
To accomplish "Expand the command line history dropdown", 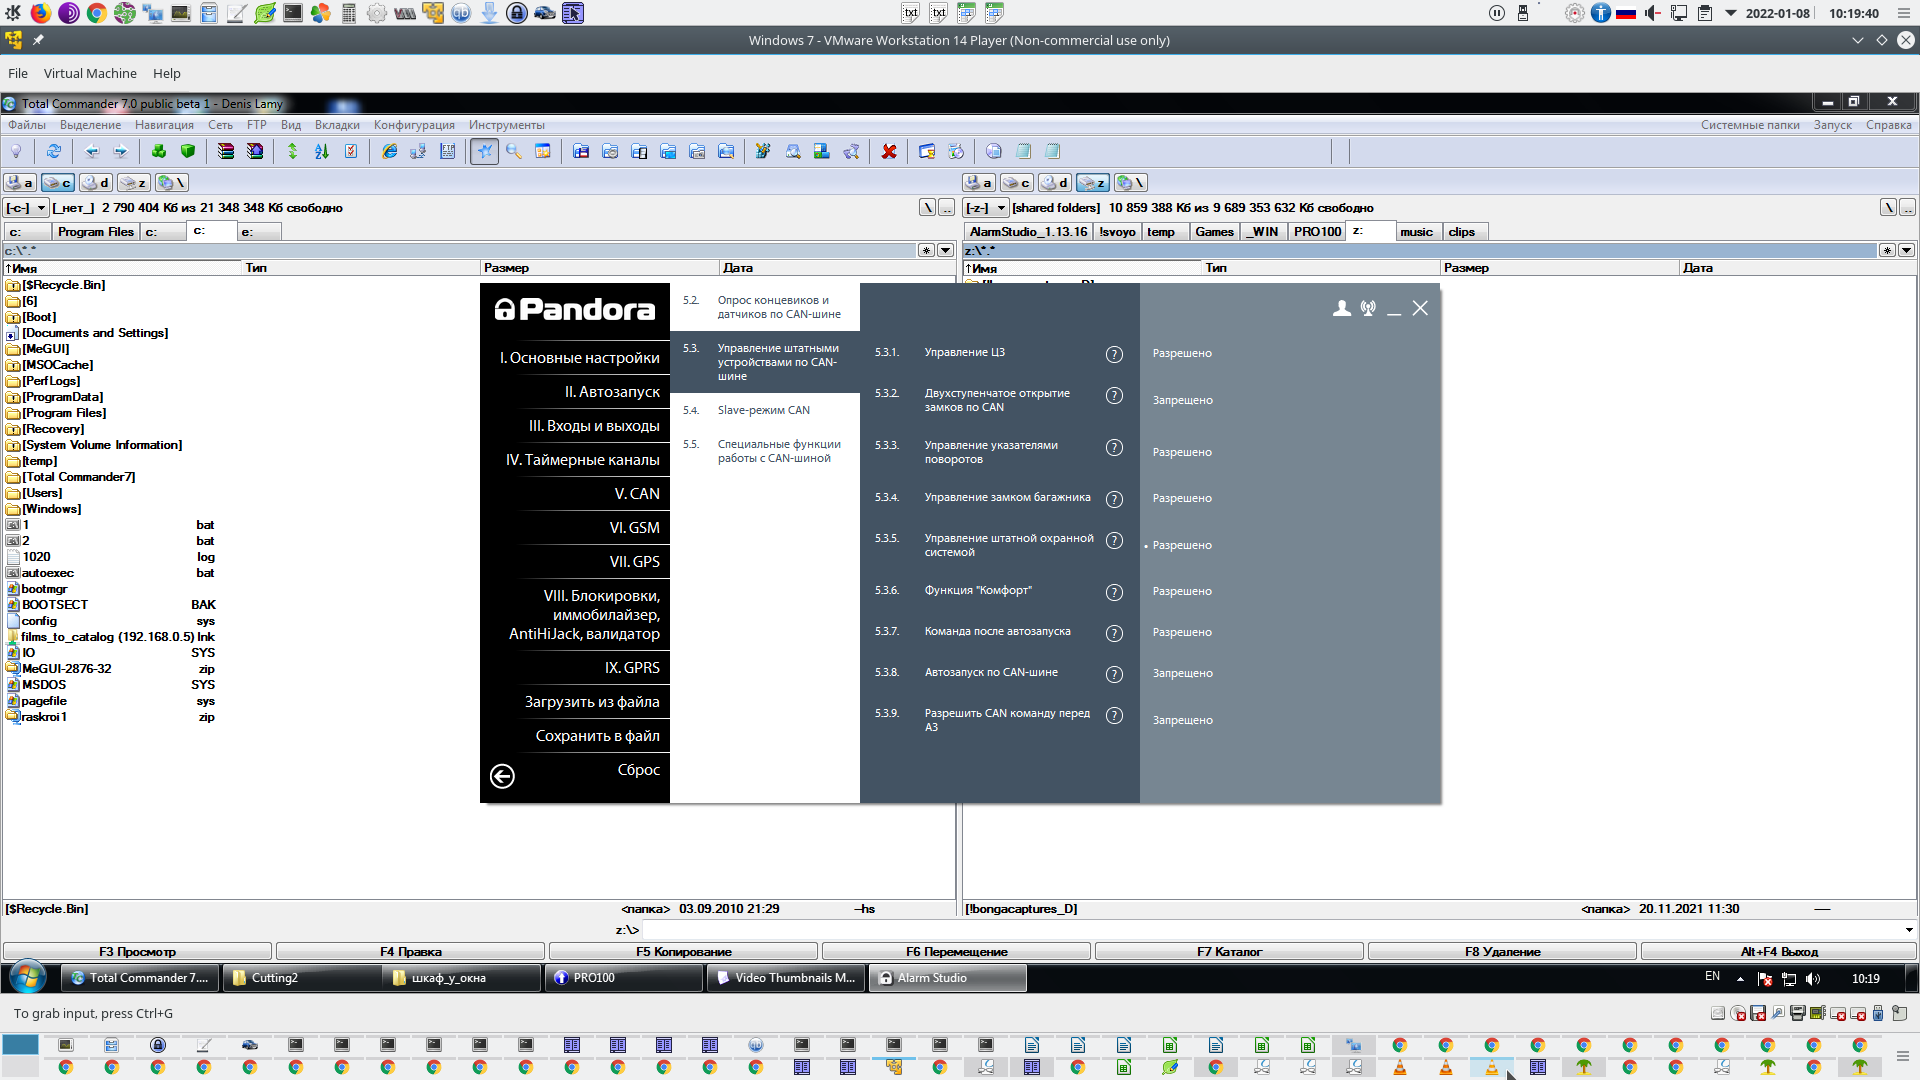I will click(x=1908, y=930).
